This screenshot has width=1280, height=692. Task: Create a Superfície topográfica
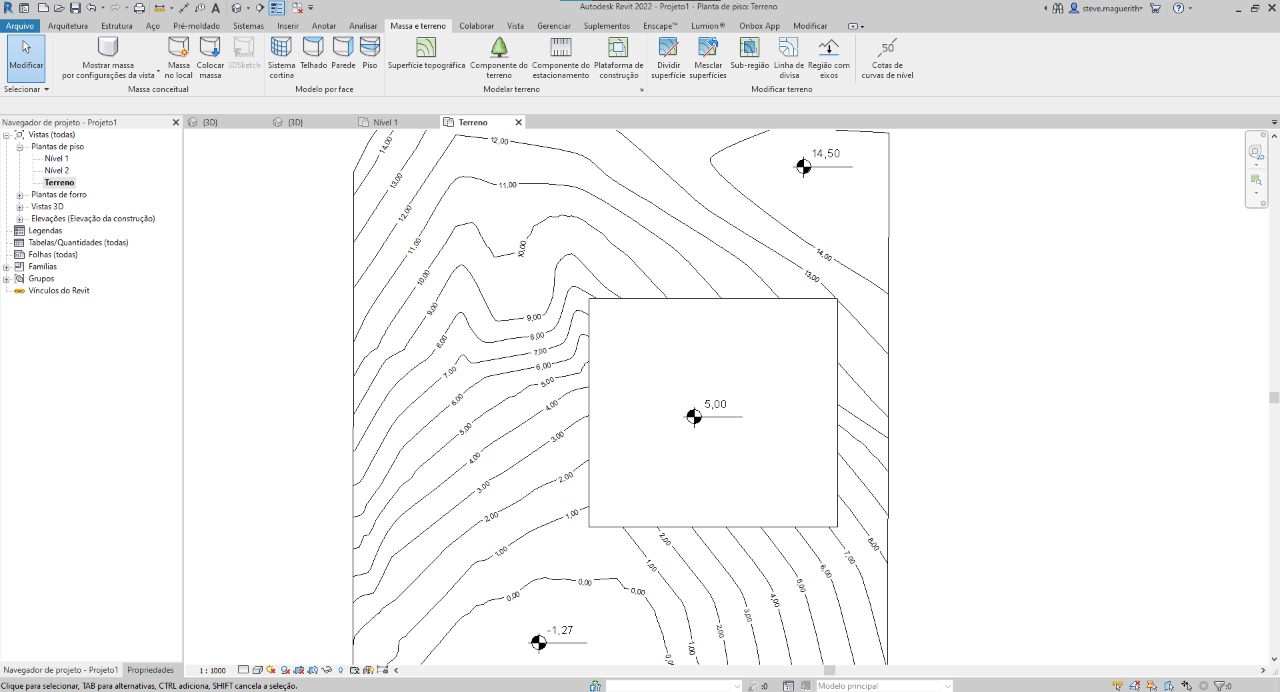[x=426, y=54]
